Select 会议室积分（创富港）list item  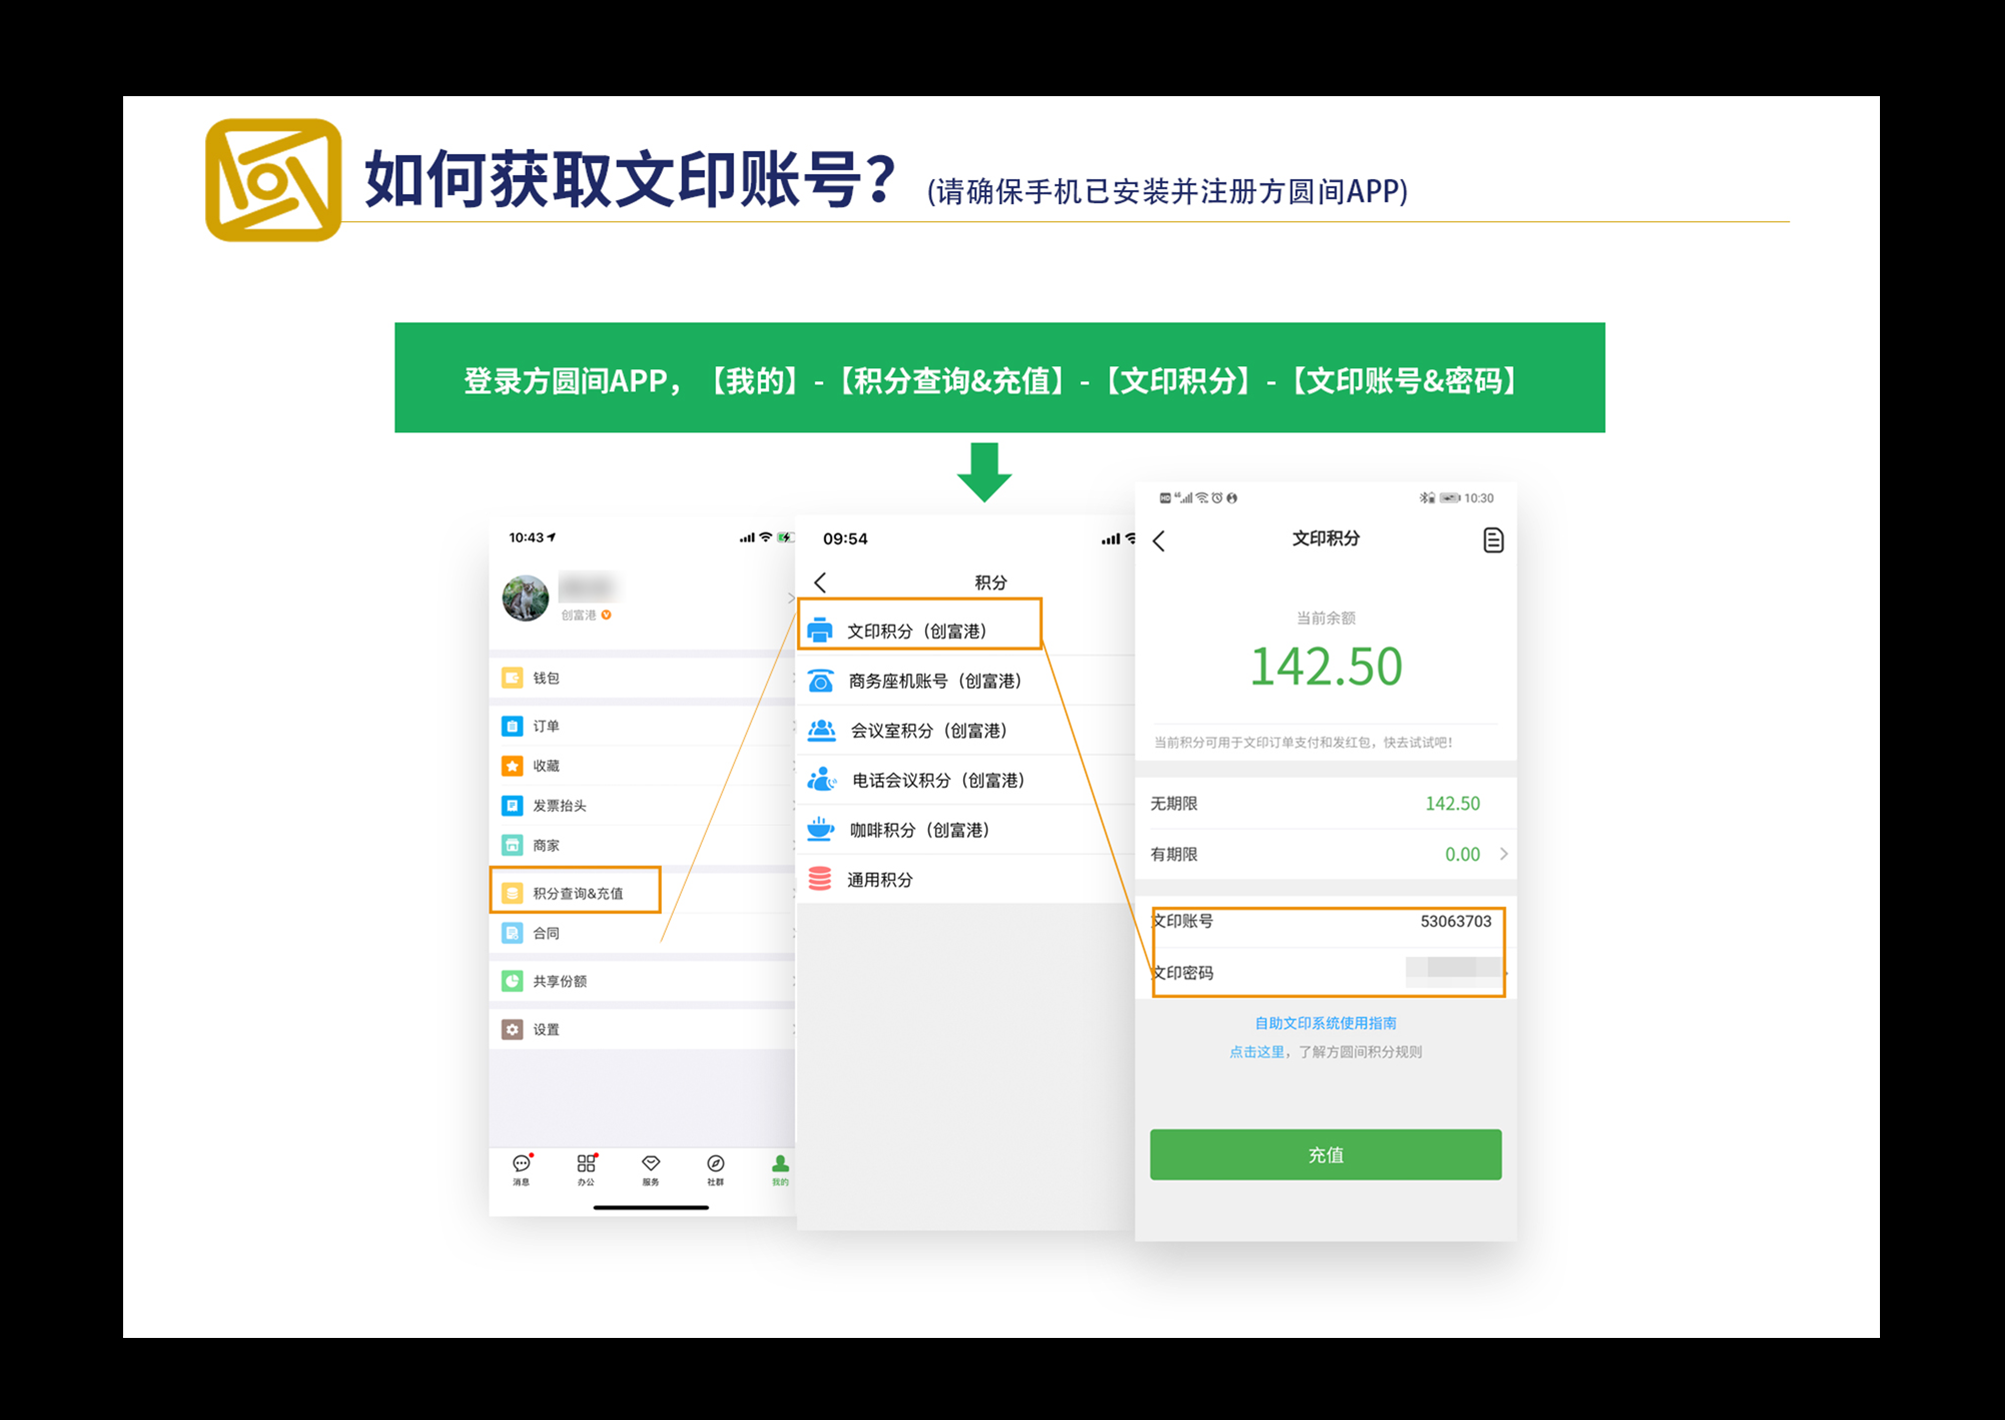point(966,730)
